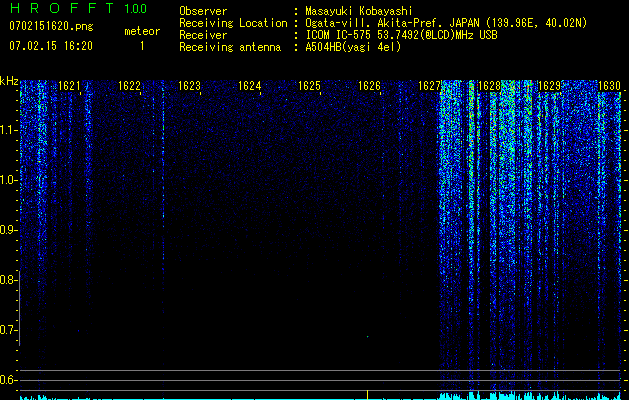This screenshot has width=629, height=400.
Task: Click the green dot echo near 0.7 kHz
Action: [367, 337]
